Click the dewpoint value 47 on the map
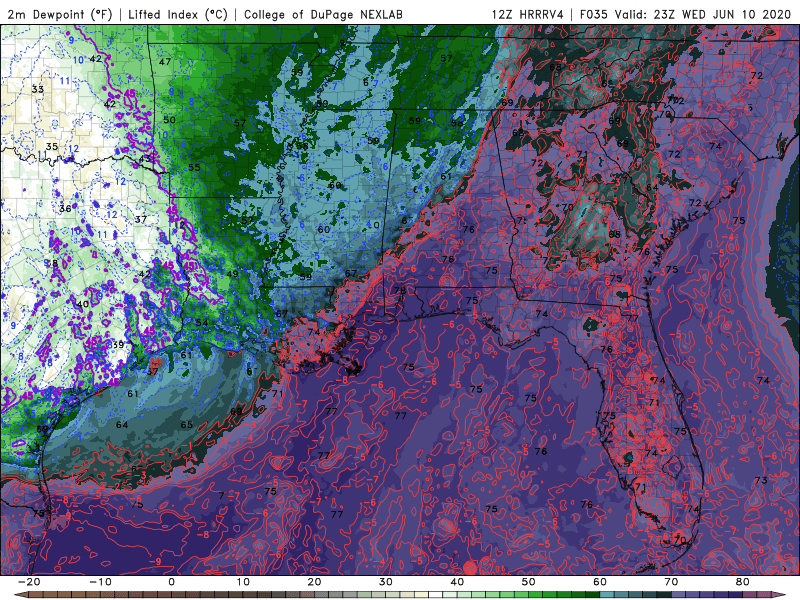 (165, 62)
